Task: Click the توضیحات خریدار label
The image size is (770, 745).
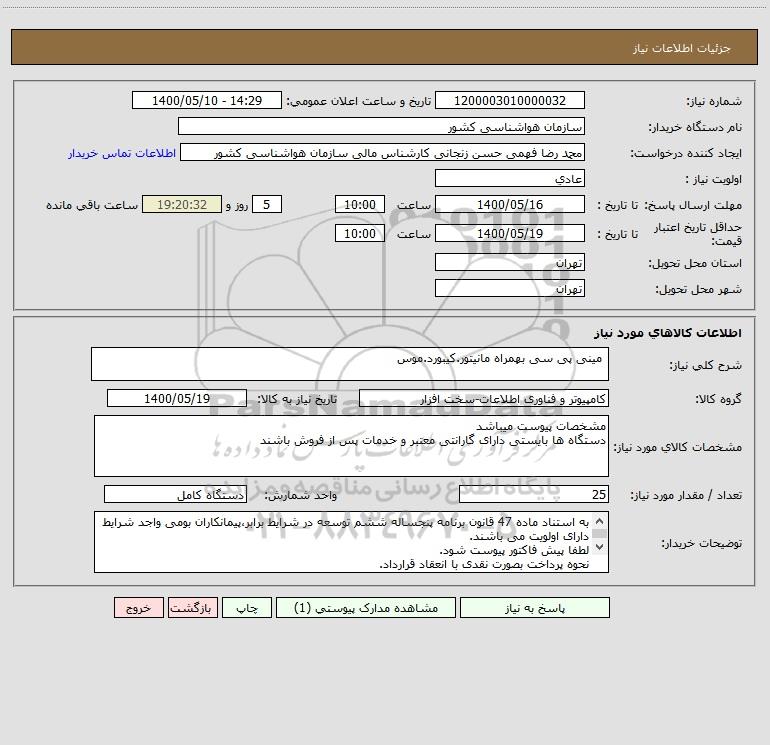Action: coord(701,543)
